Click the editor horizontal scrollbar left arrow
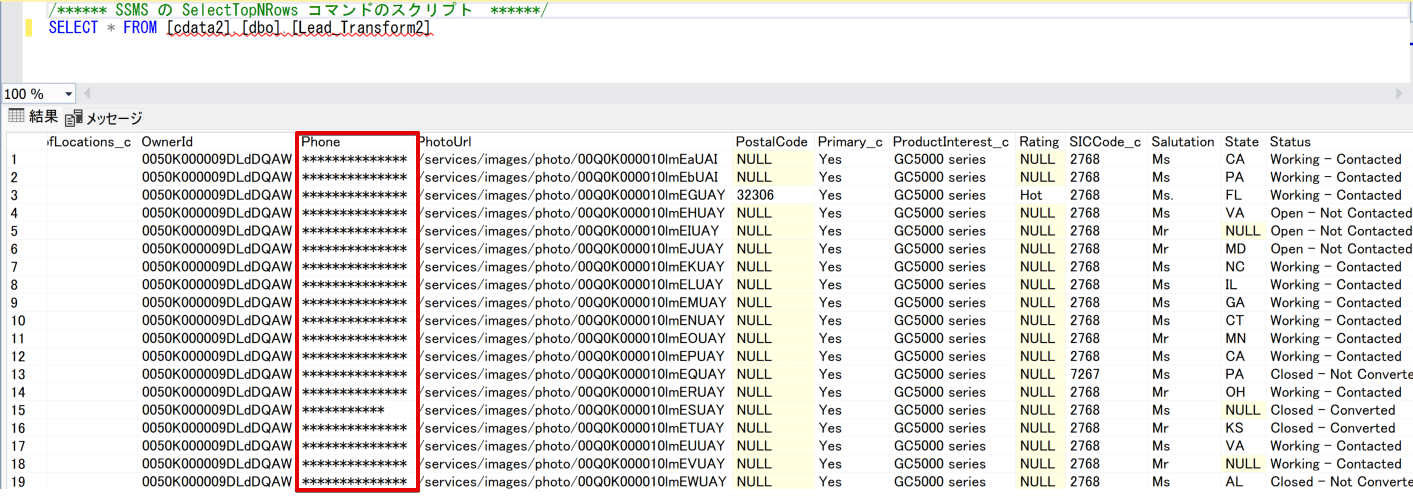 86,94
